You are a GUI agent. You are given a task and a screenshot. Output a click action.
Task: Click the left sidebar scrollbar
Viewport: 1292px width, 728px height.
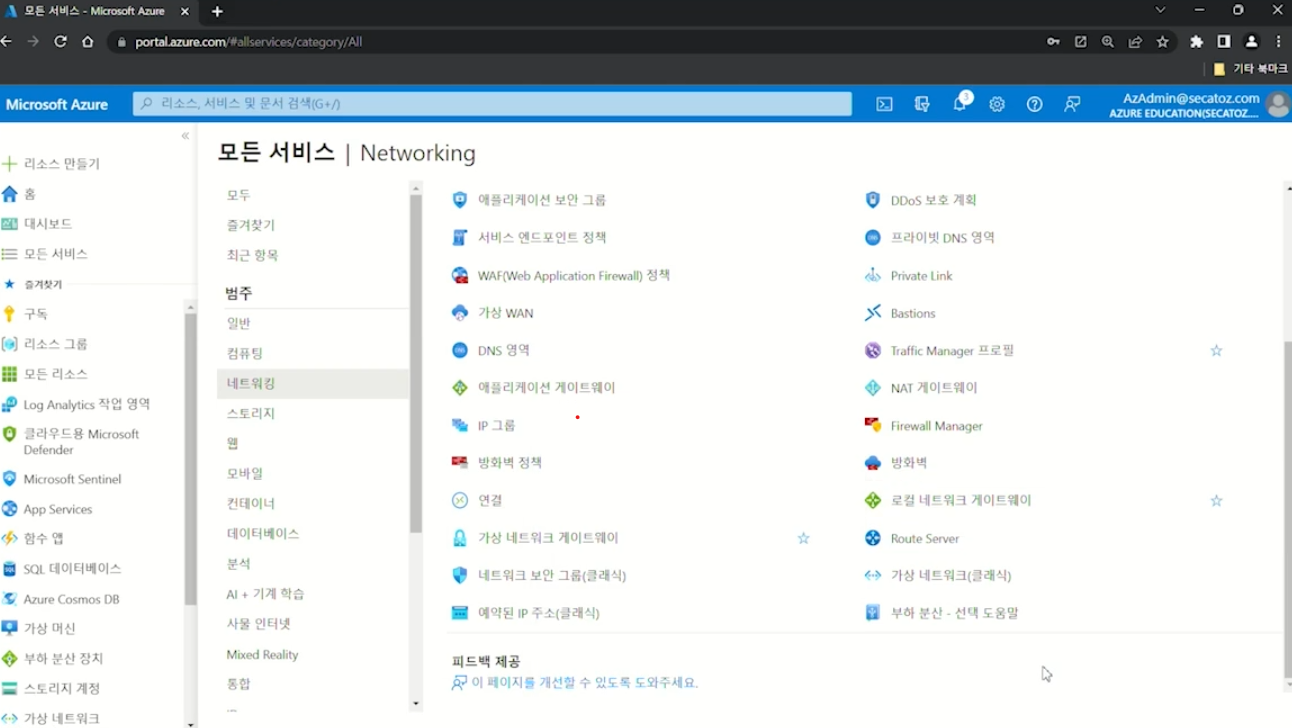[x=190, y=460]
